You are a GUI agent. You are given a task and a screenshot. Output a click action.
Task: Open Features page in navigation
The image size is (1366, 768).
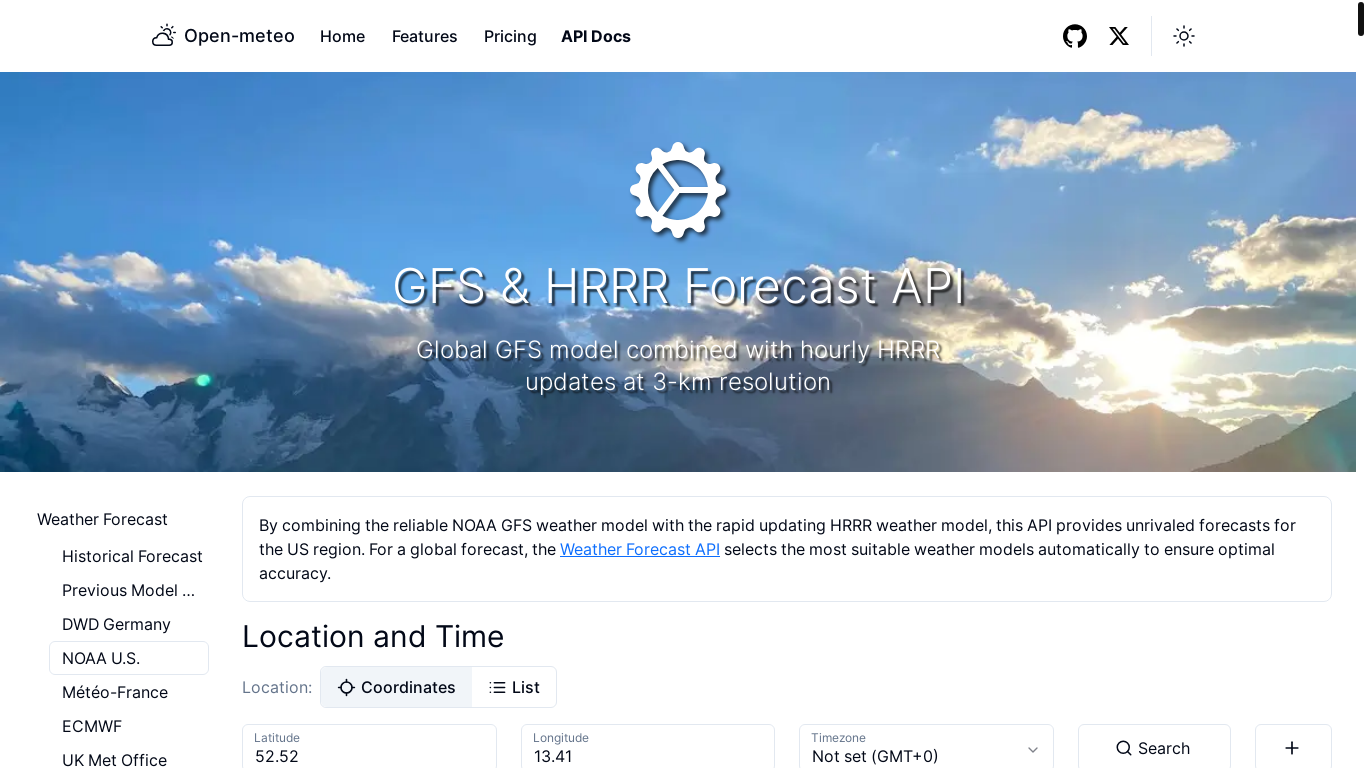[424, 36]
